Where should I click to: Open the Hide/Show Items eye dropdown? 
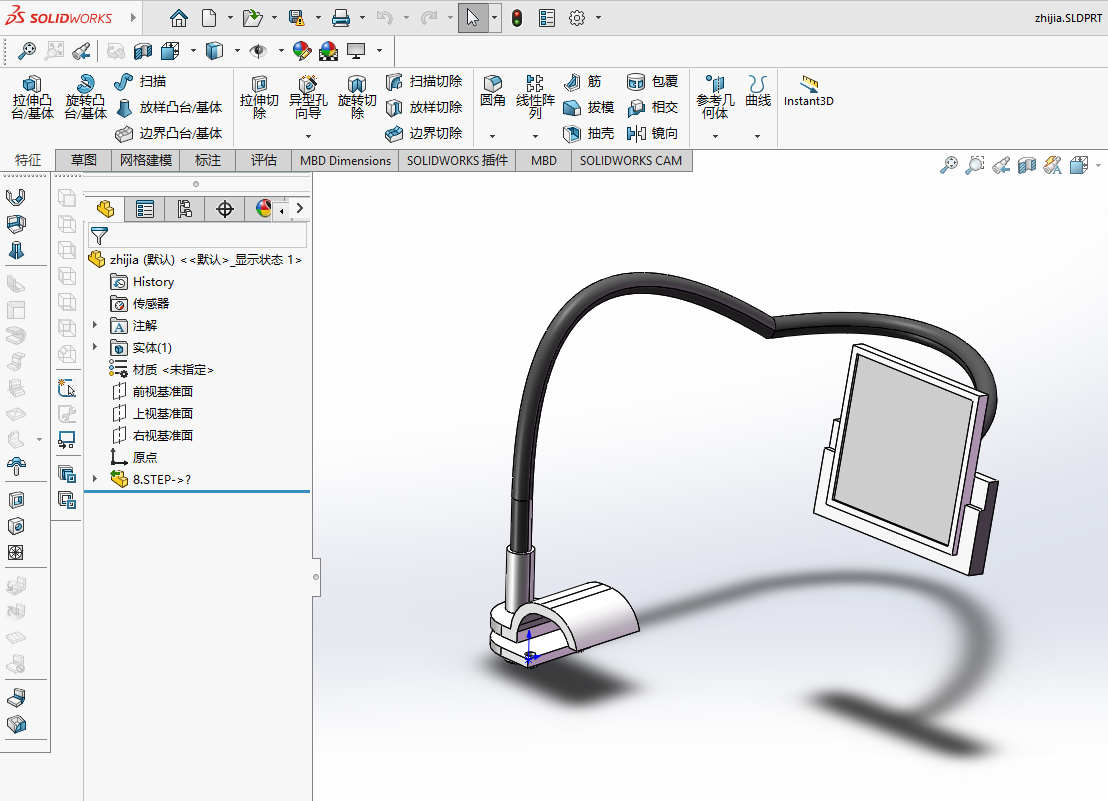[x=280, y=51]
